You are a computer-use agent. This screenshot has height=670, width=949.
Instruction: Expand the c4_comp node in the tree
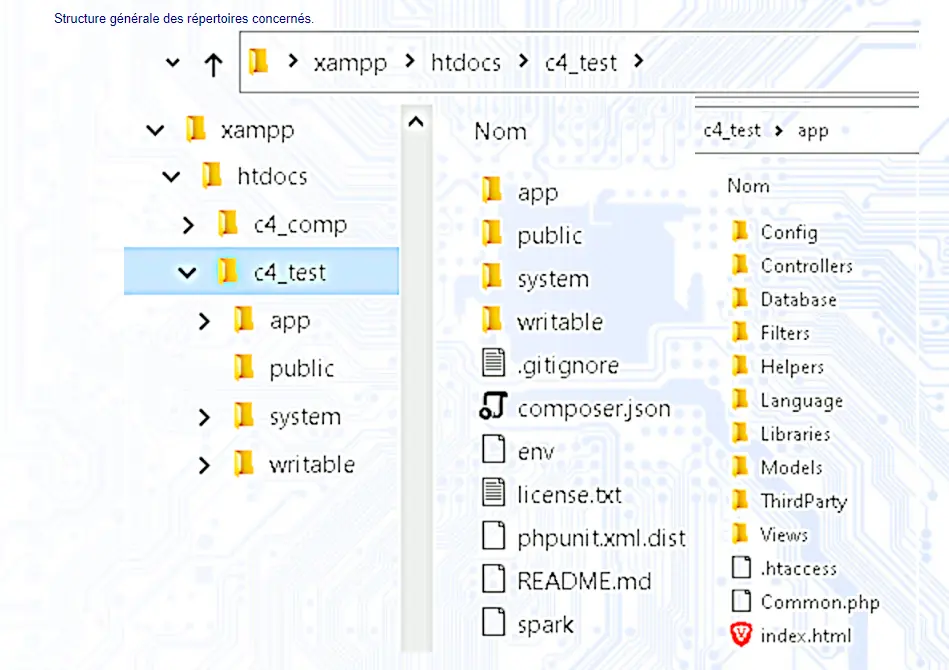[188, 225]
